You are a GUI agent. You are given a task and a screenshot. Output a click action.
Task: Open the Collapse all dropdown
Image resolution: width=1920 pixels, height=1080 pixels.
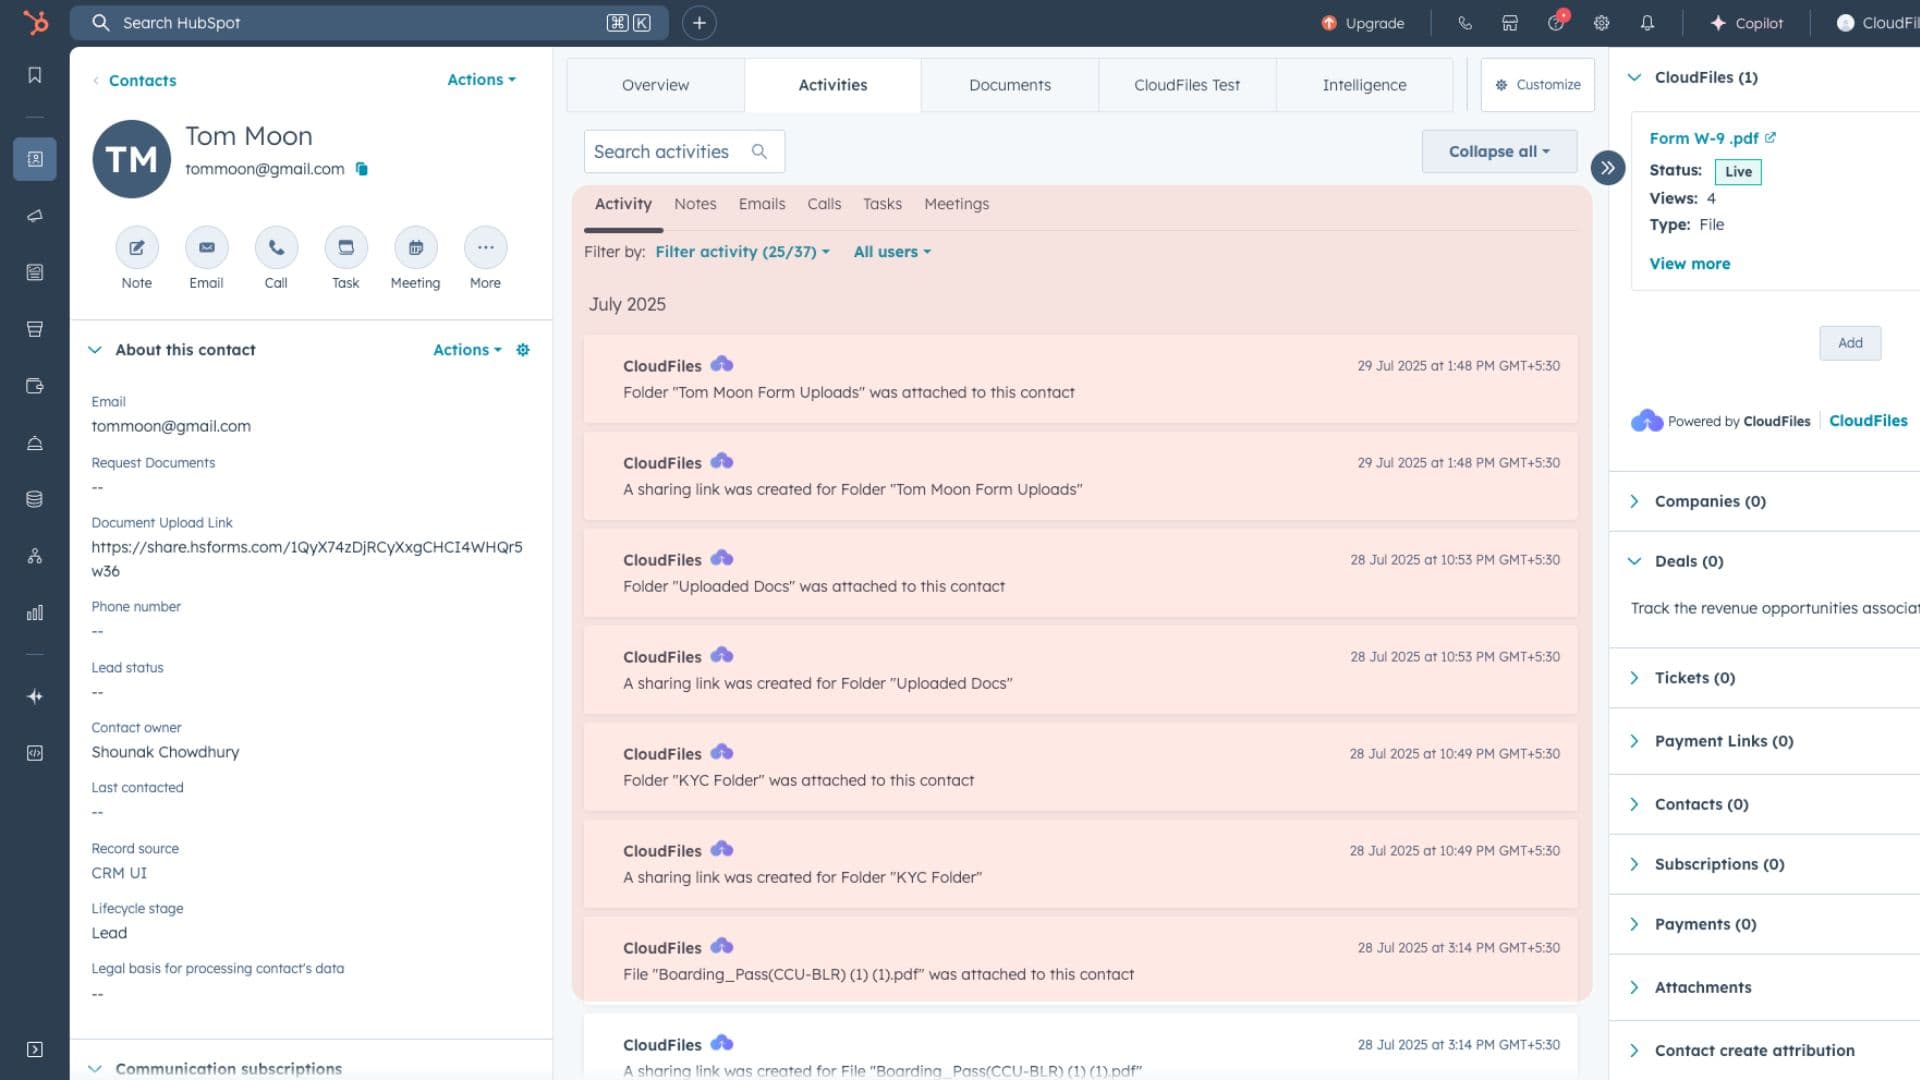tap(1498, 151)
